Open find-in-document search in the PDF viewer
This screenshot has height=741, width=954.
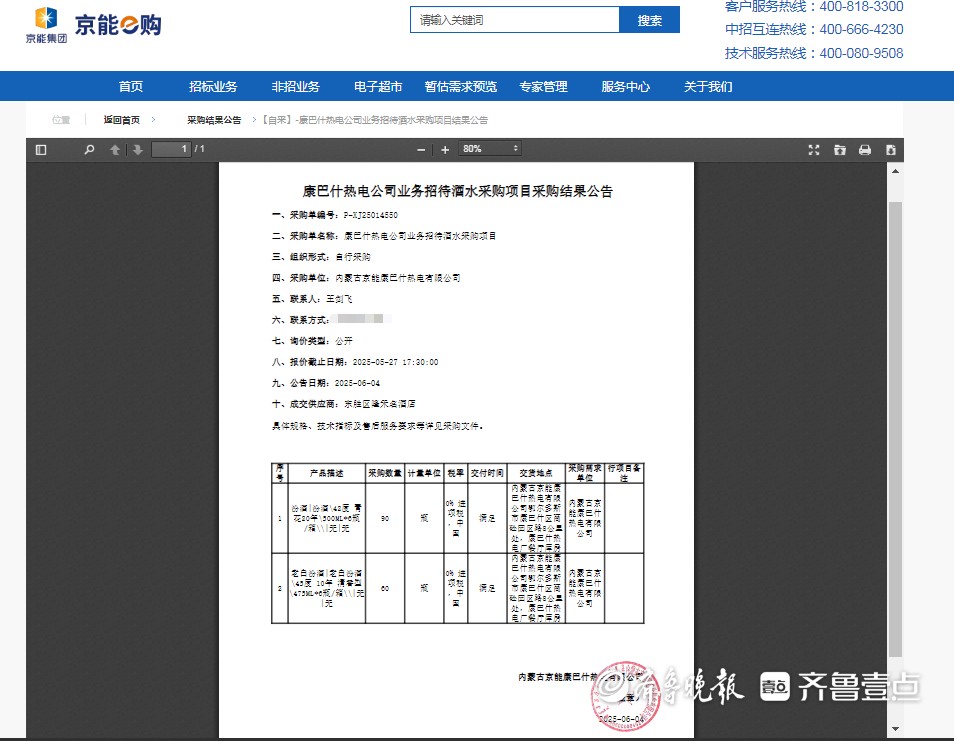pyautogui.click(x=89, y=150)
